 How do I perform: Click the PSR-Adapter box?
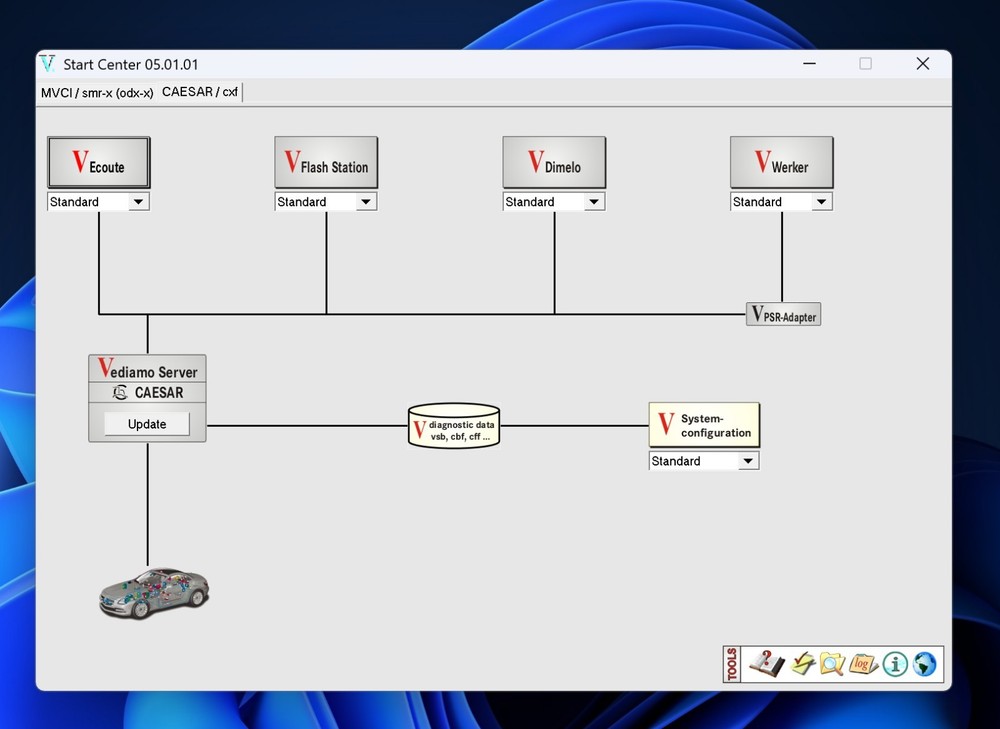[783, 314]
